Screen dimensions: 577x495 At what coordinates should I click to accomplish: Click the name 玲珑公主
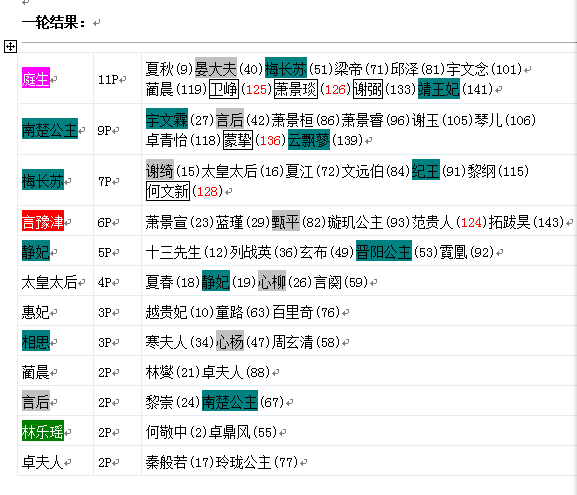click(x=244, y=462)
